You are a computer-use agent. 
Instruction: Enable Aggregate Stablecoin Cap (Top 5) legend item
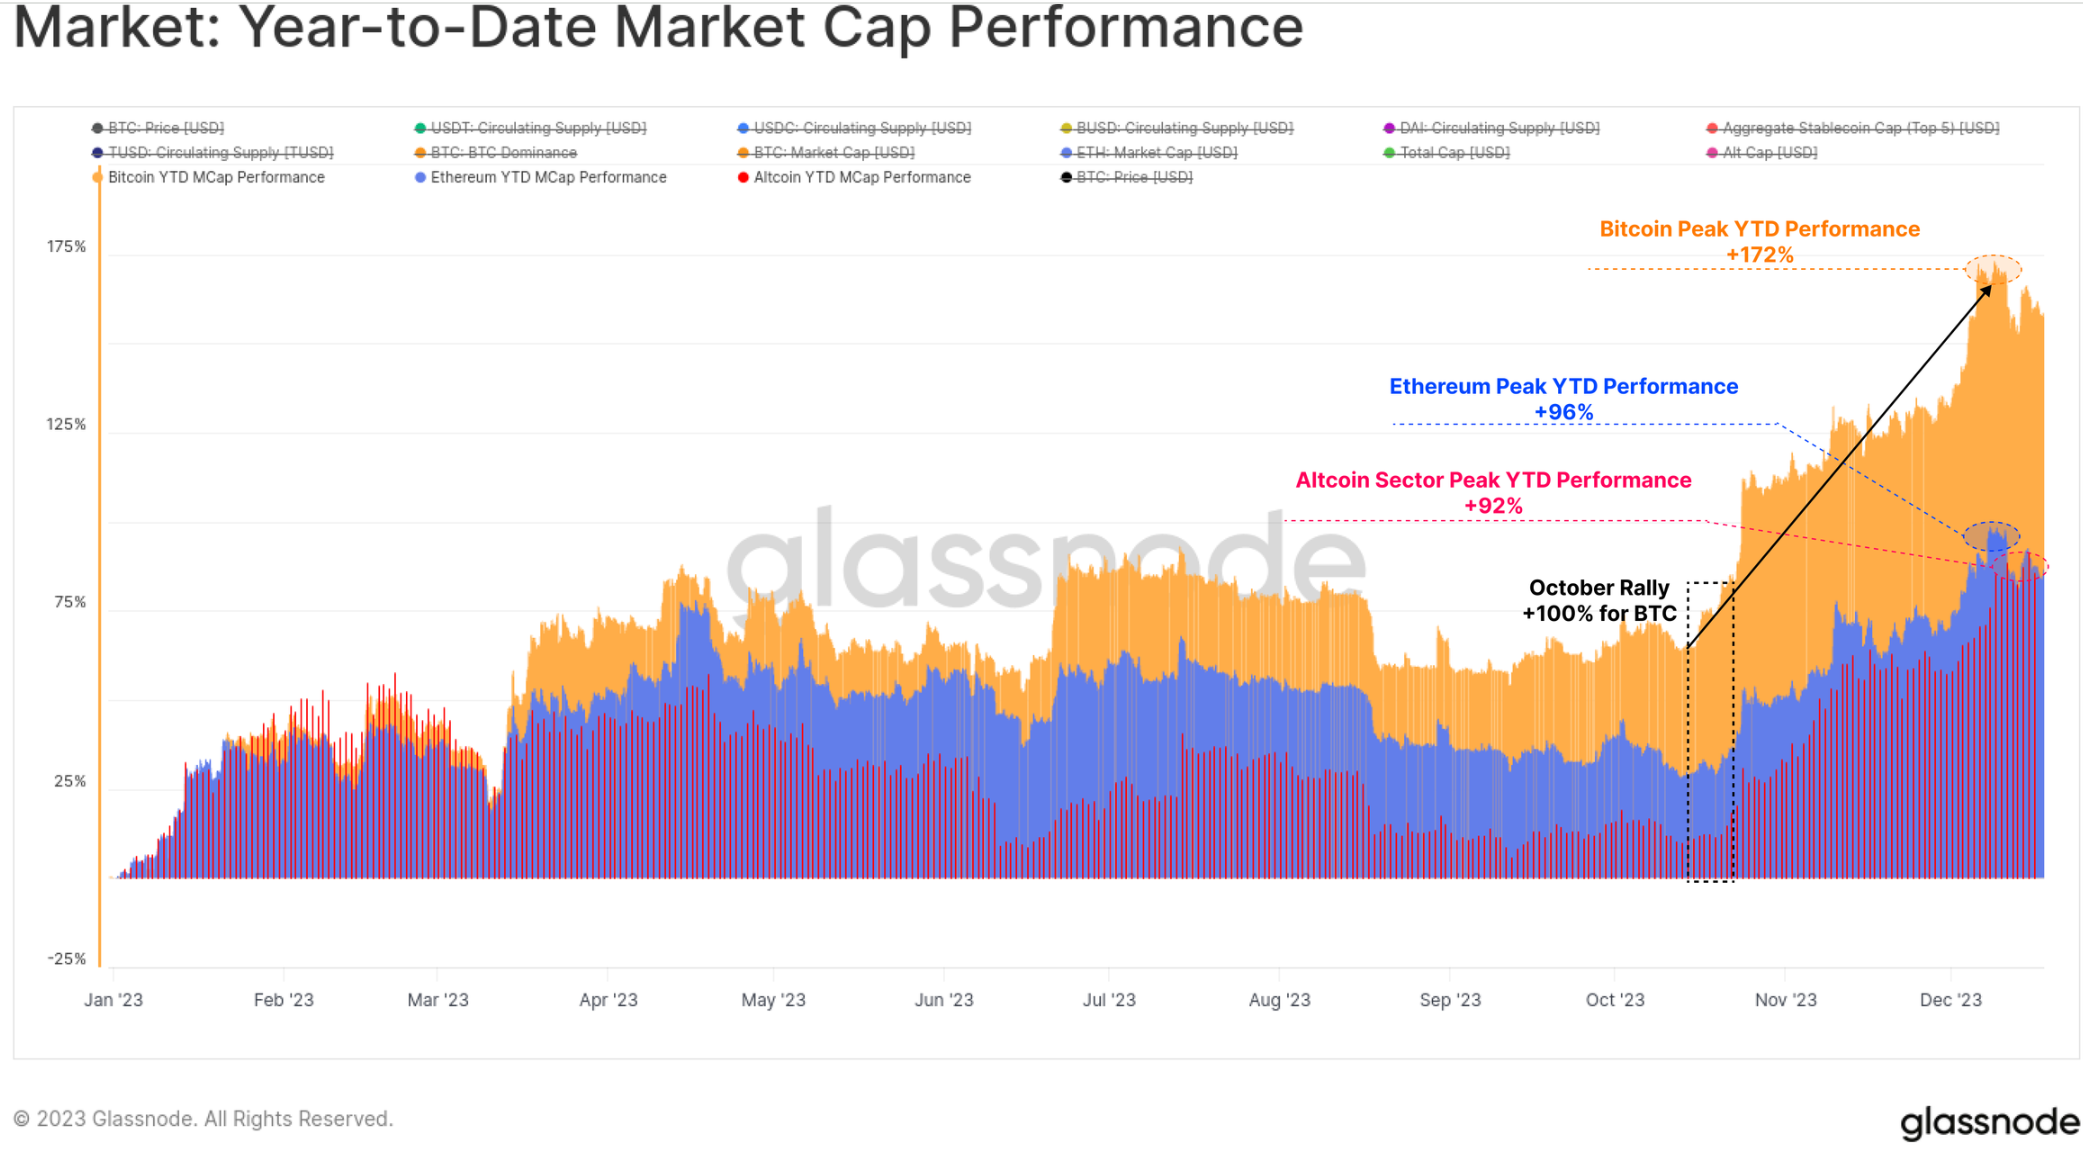pos(1860,128)
